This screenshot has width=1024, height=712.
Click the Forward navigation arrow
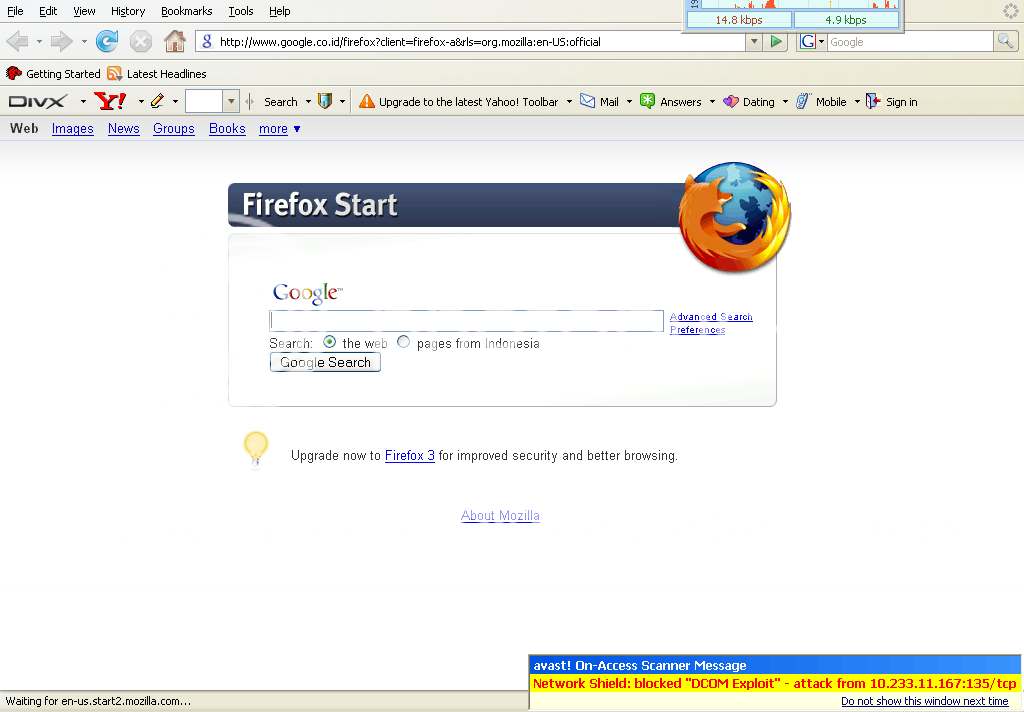coord(61,42)
